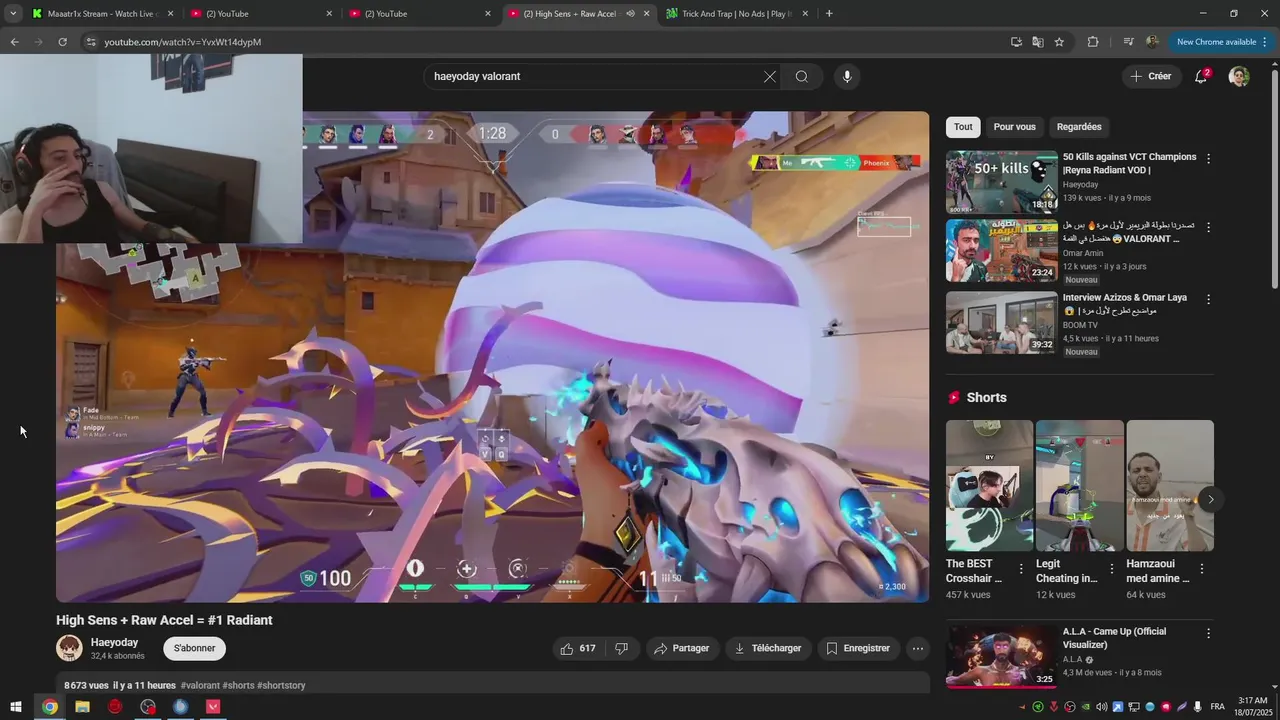Viewport: 1280px width, 720px height.
Task: Like the video with thumbs up
Action: [x=578, y=648]
